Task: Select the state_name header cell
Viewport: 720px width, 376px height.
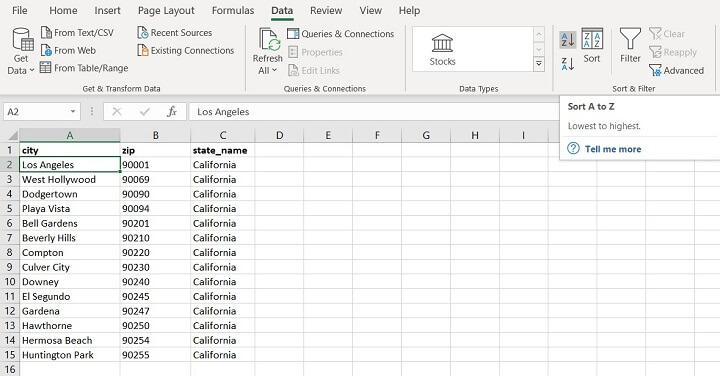Action: (223, 150)
